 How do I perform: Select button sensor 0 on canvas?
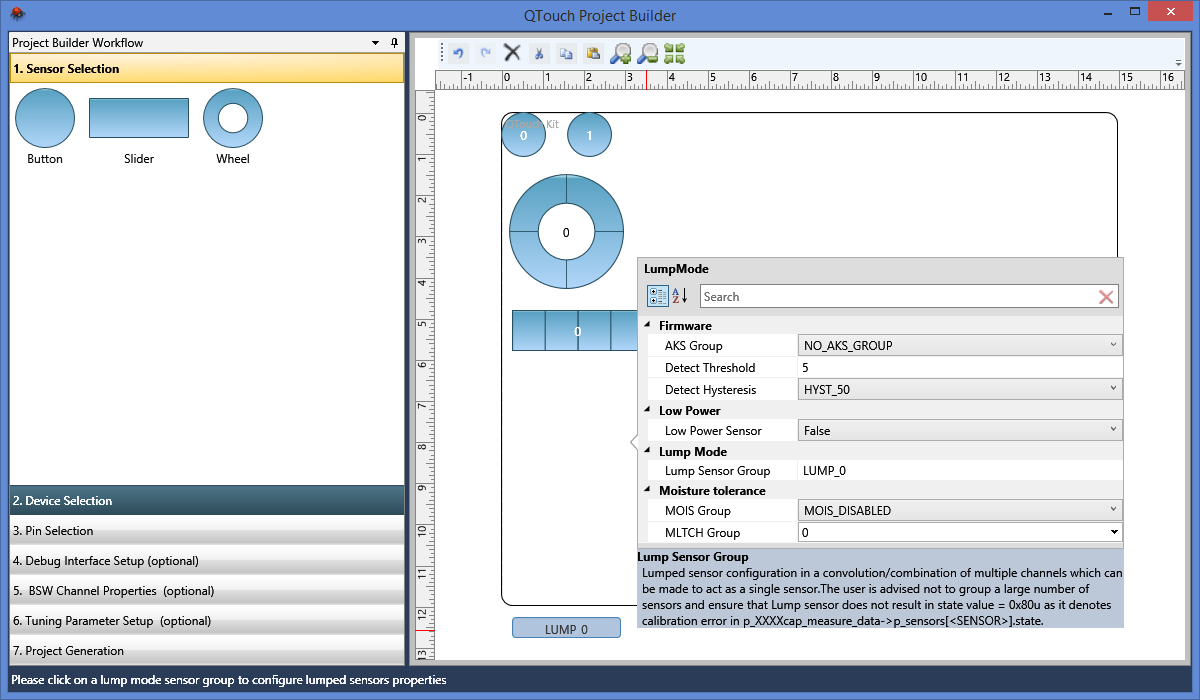pyautogui.click(x=523, y=135)
